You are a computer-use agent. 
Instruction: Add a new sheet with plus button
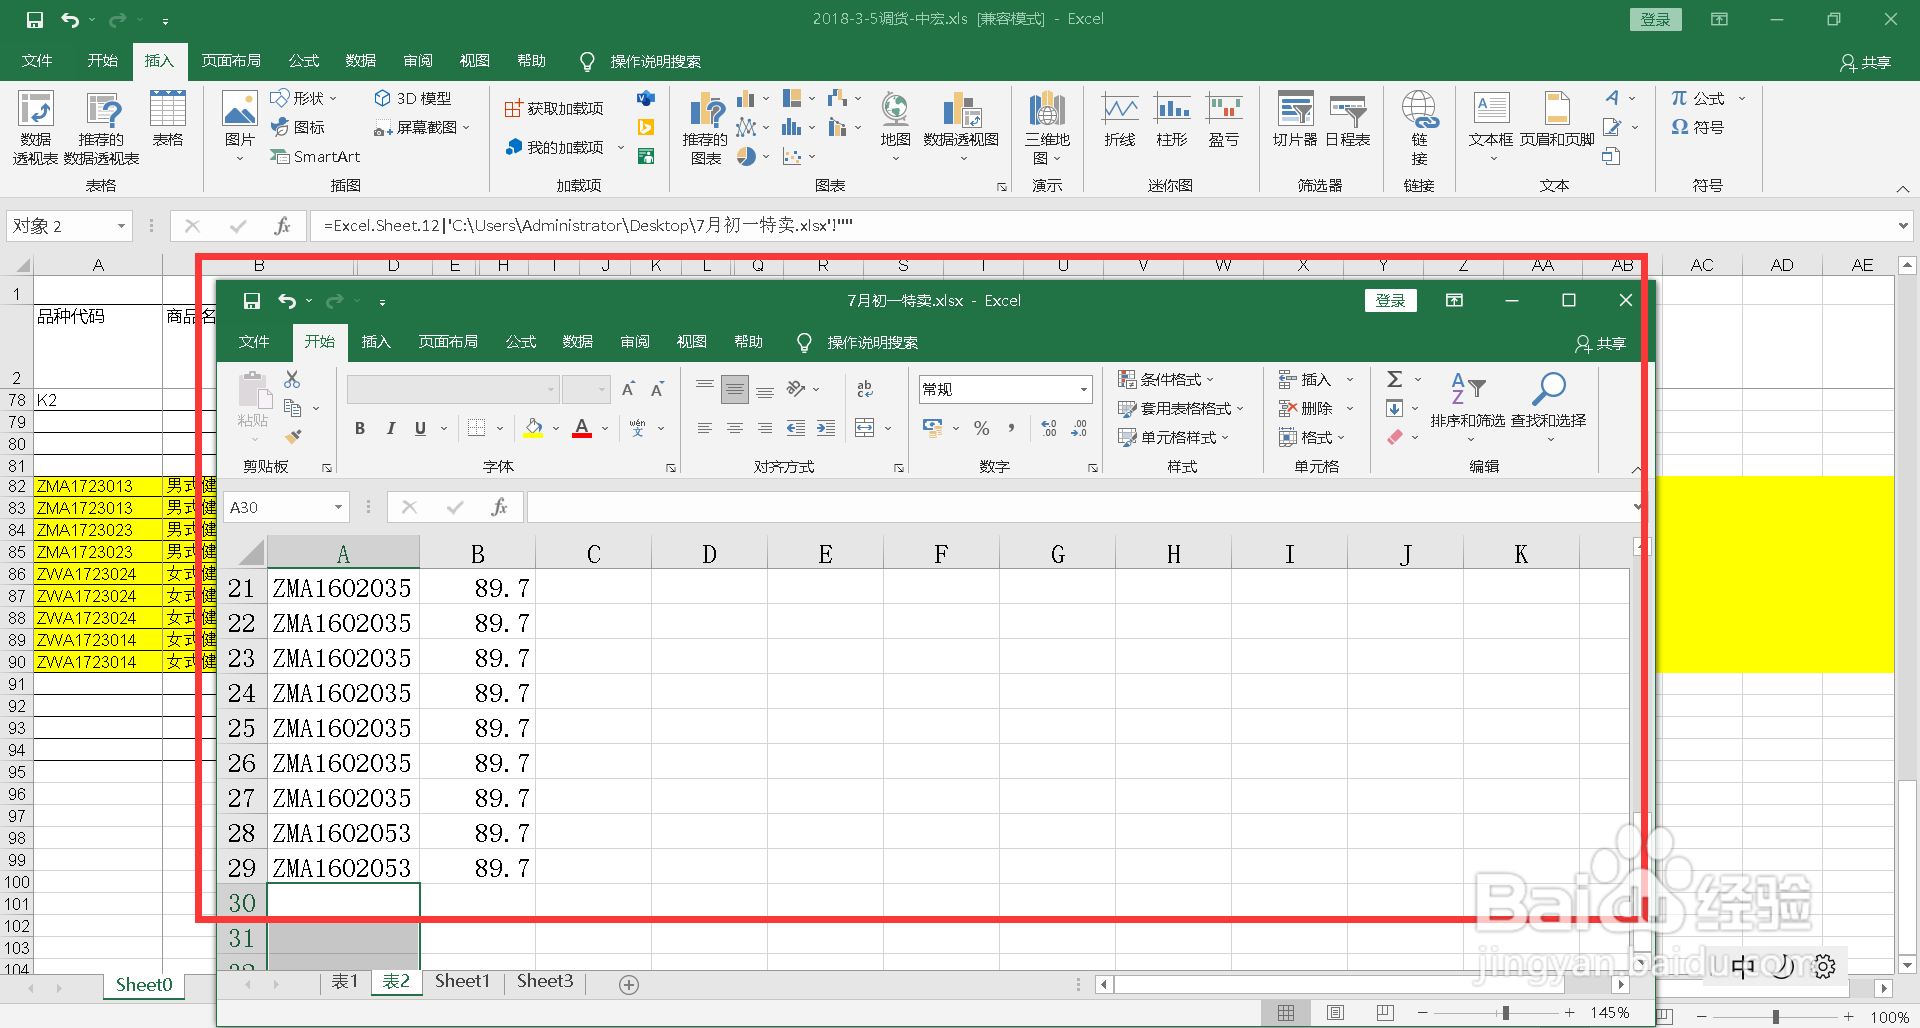click(629, 985)
